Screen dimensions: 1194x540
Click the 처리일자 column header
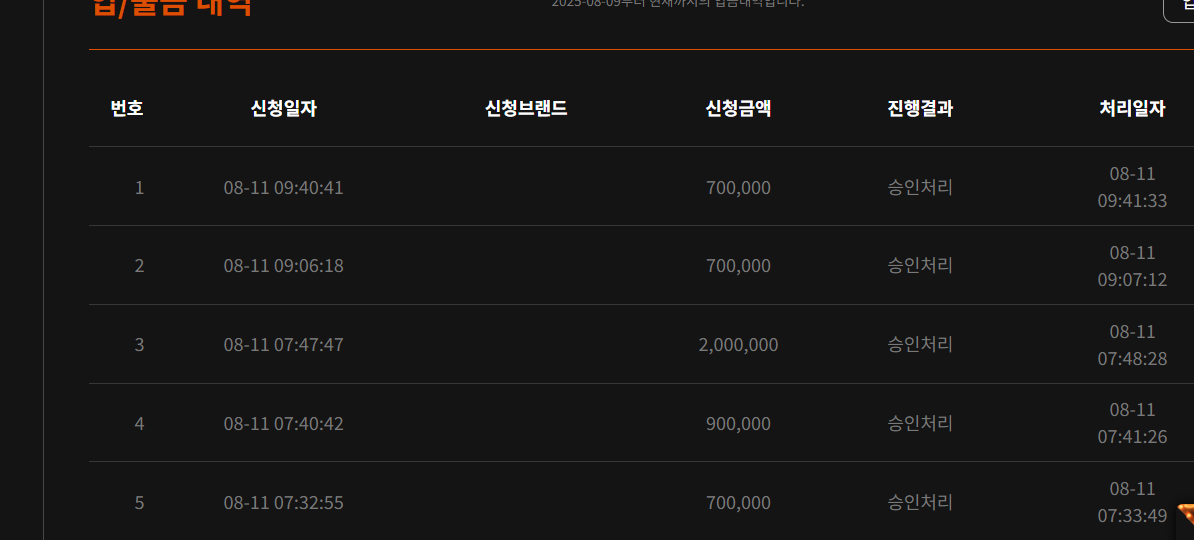(x=1132, y=109)
